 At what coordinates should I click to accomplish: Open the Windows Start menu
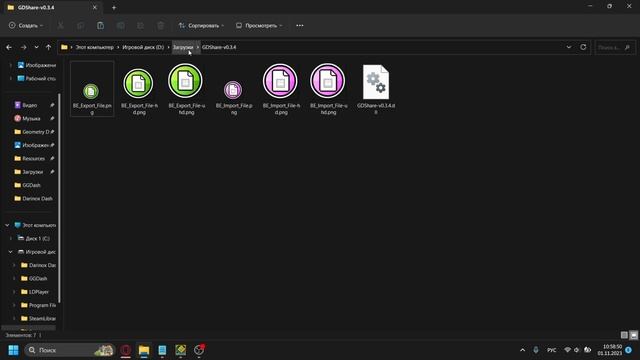[x=13, y=350]
